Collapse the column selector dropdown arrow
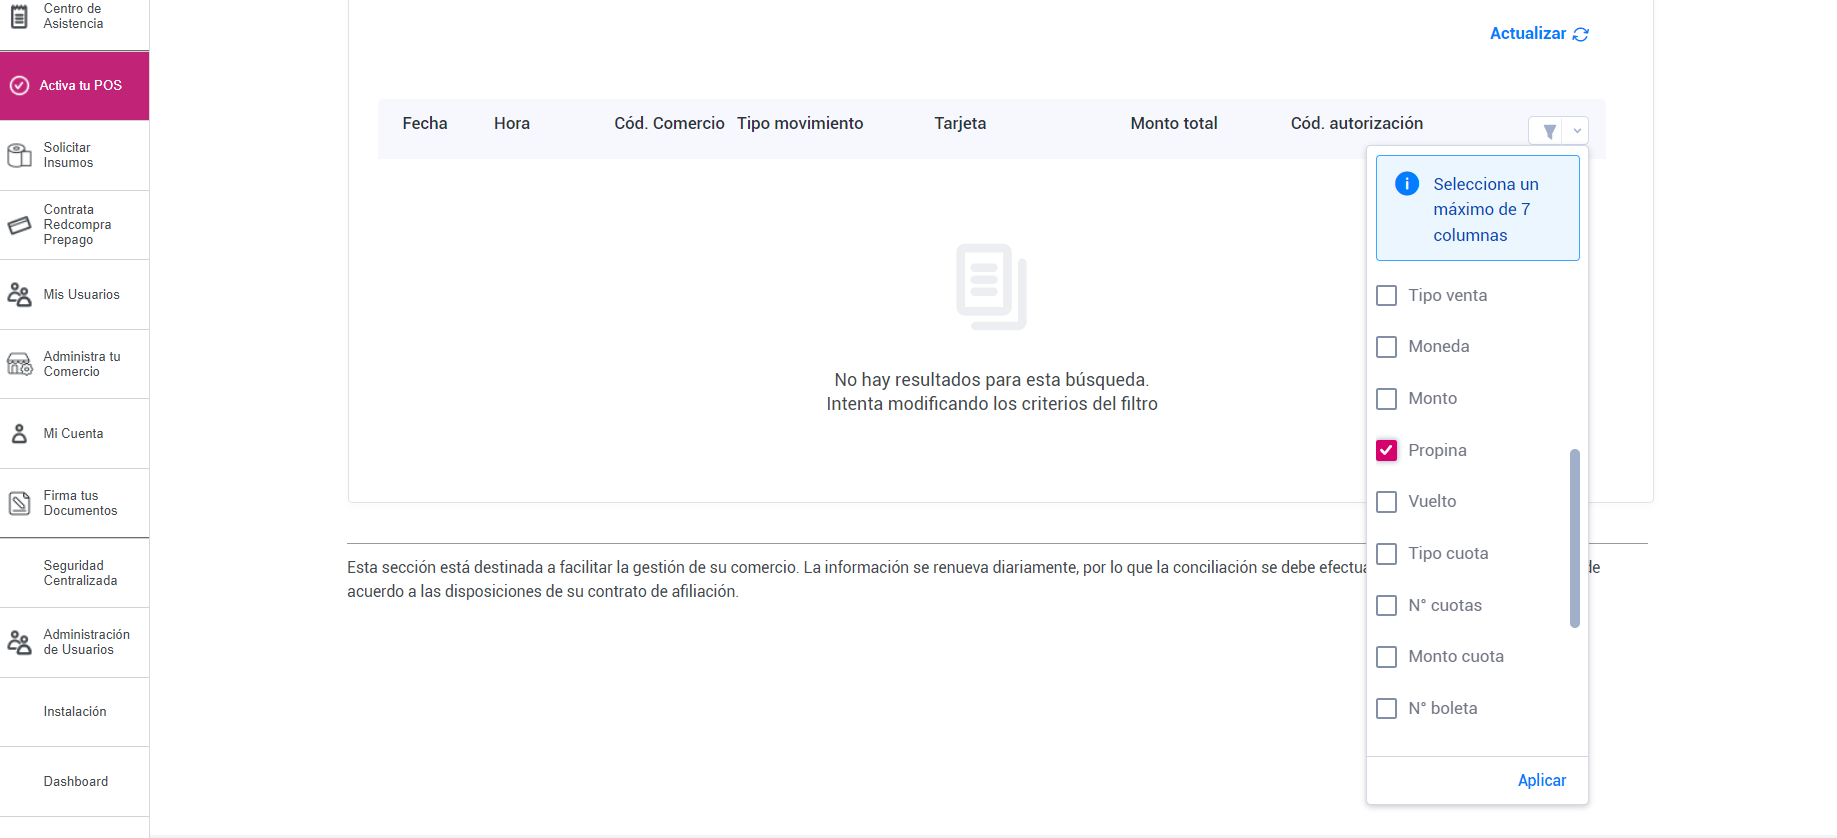The width and height of the screenshot is (1837, 838). [1577, 131]
